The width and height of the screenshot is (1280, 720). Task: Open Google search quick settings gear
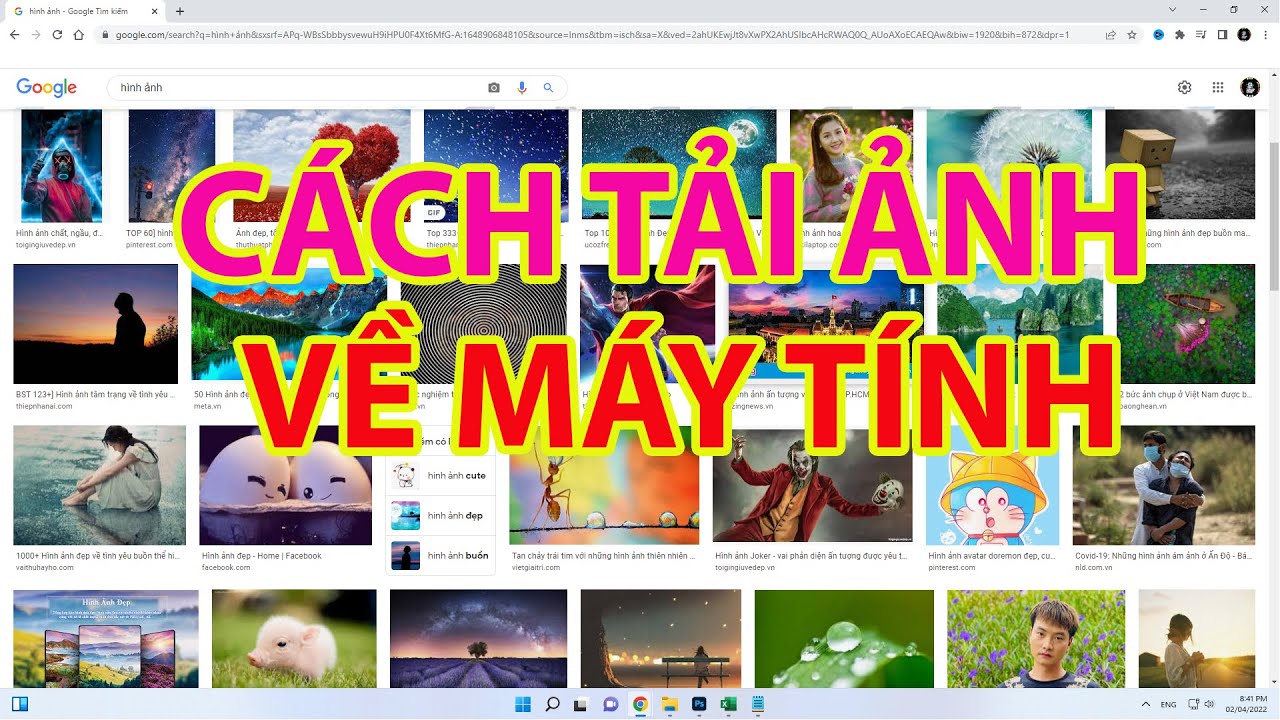(1185, 87)
